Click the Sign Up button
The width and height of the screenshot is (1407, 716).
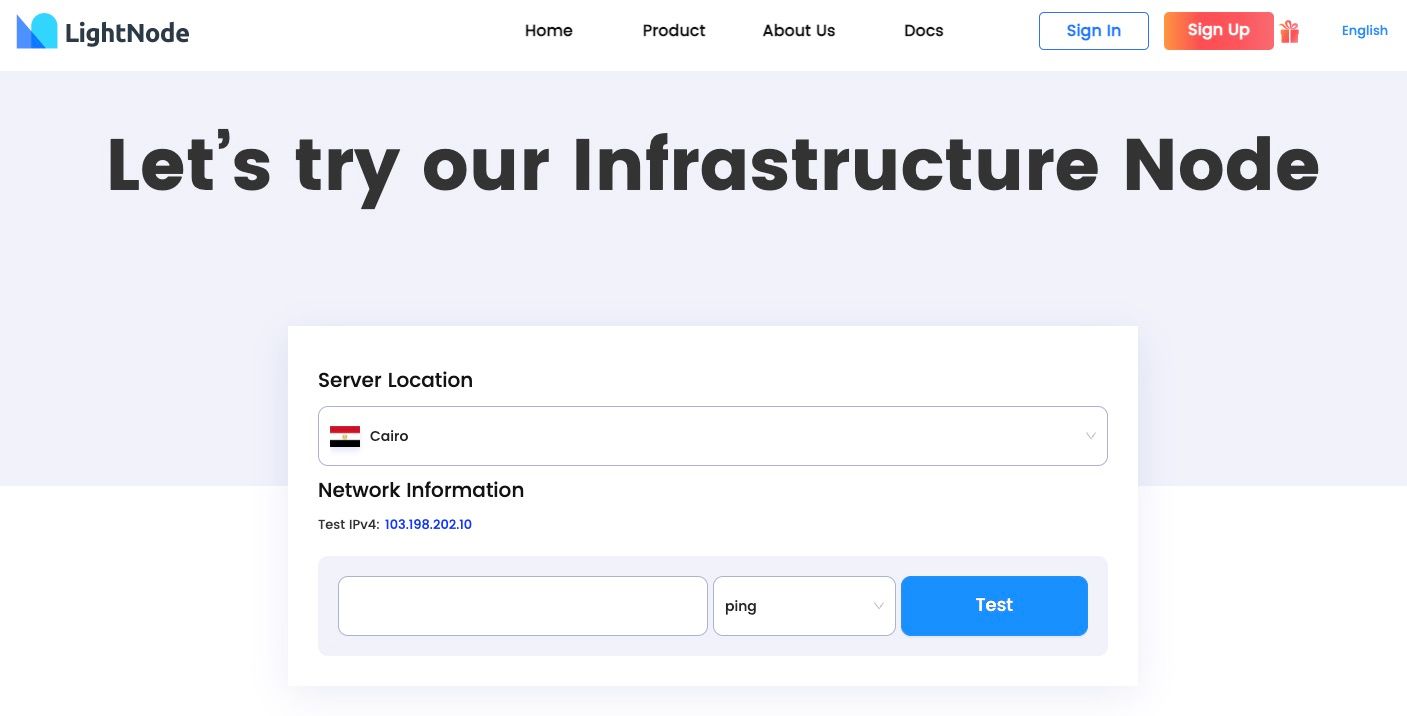(x=1218, y=31)
